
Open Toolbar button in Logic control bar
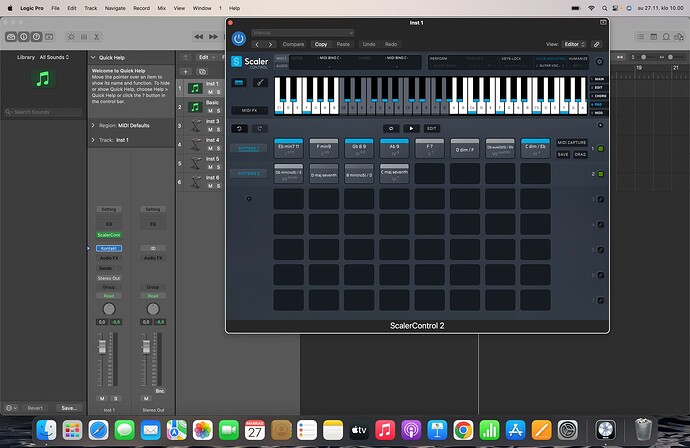[49, 37]
